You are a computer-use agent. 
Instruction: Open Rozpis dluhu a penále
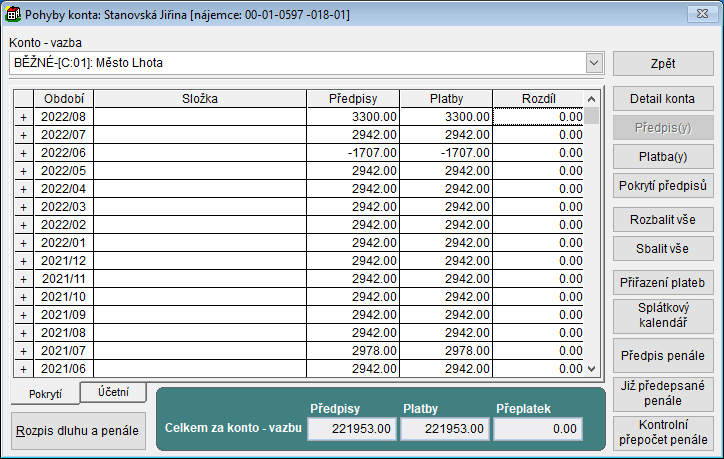click(78, 430)
